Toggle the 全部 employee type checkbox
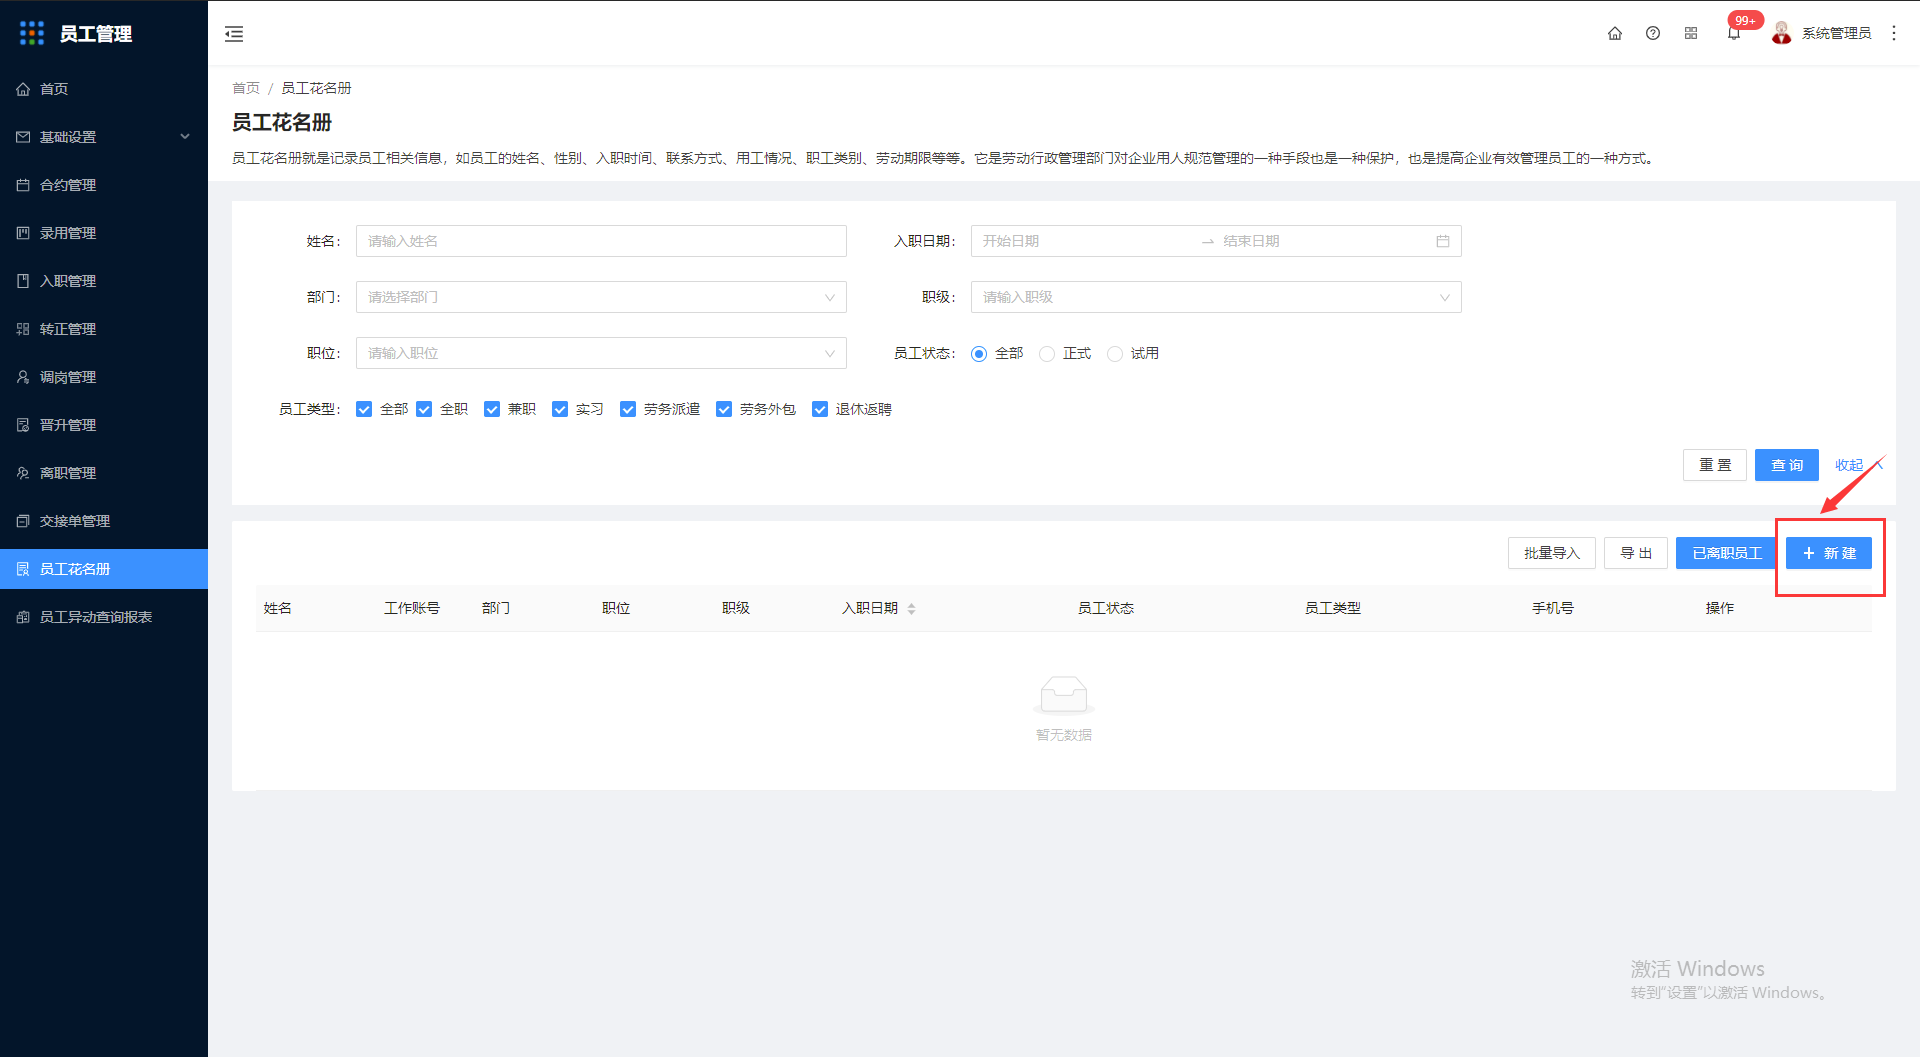The width and height of the screenshot is (1920, 1057). click(364, 409)
